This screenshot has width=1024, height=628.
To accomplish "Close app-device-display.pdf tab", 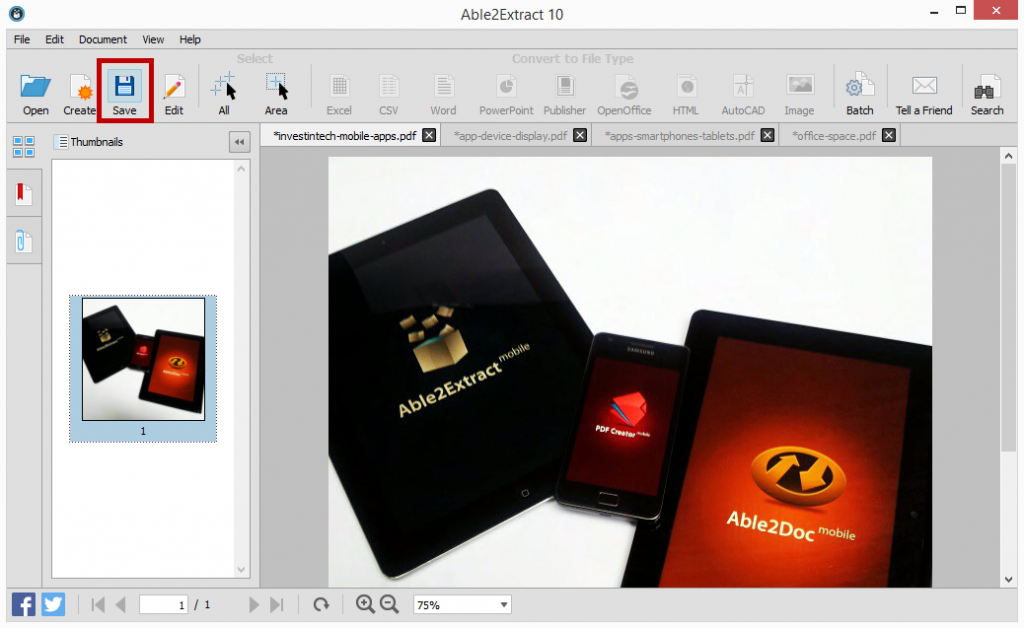I will [580, 135].
